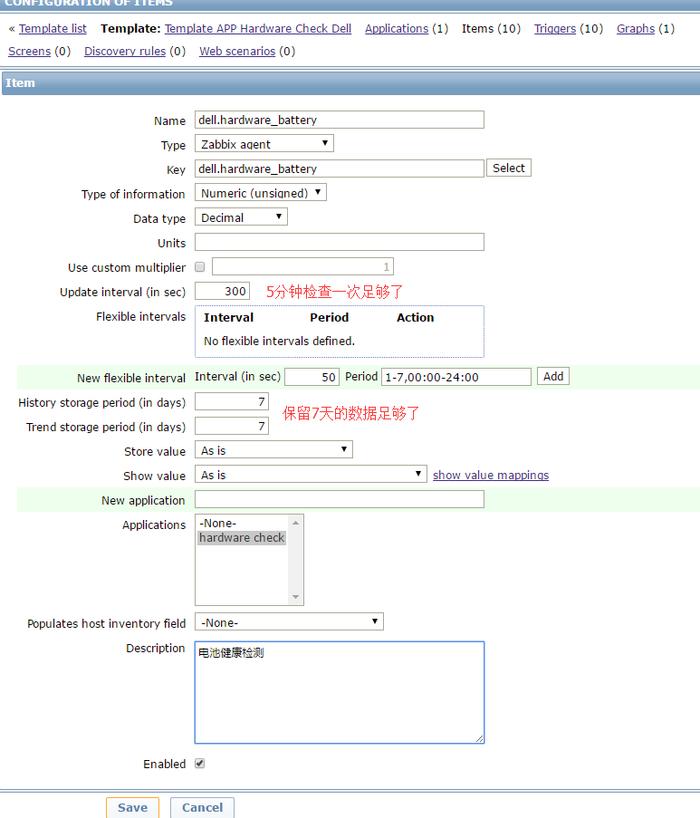Click show value mappings link

pyautogui.click(x=490, y=475)
